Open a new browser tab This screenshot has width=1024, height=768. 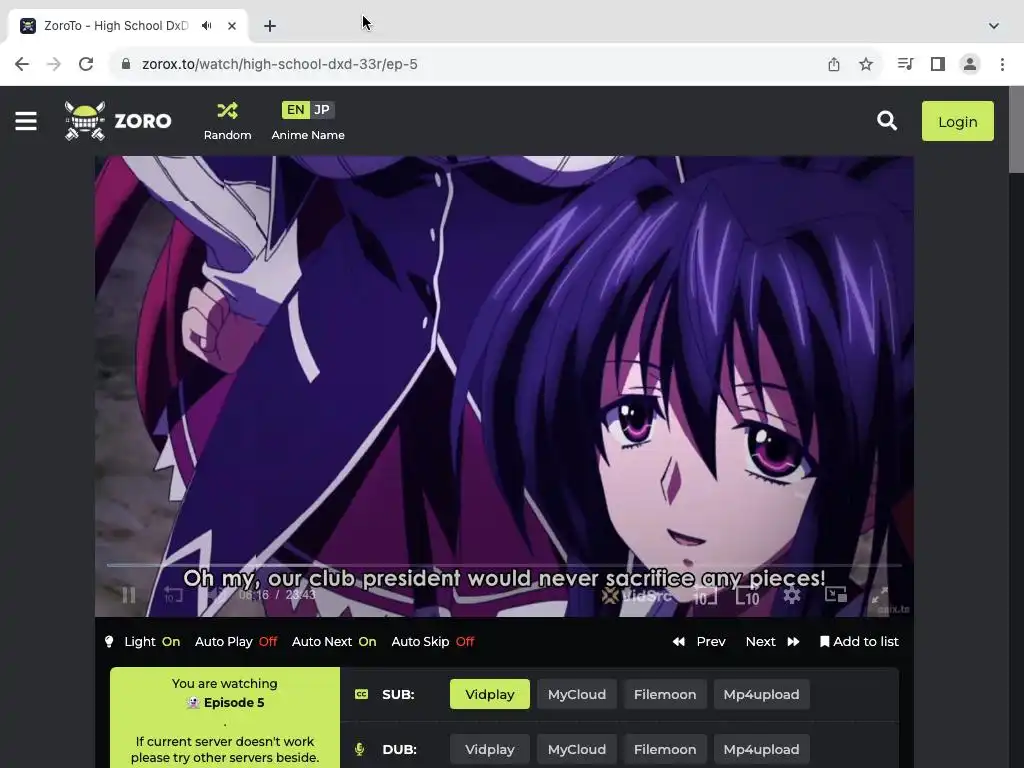click(270, 25)
